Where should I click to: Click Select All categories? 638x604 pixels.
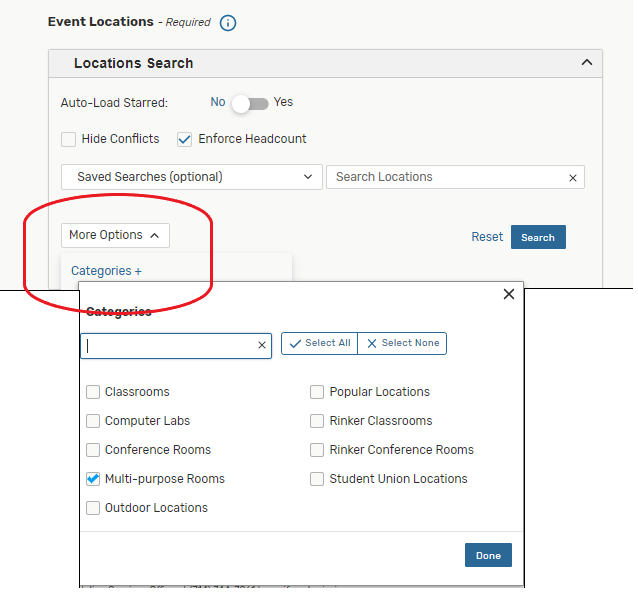[319, 343]
